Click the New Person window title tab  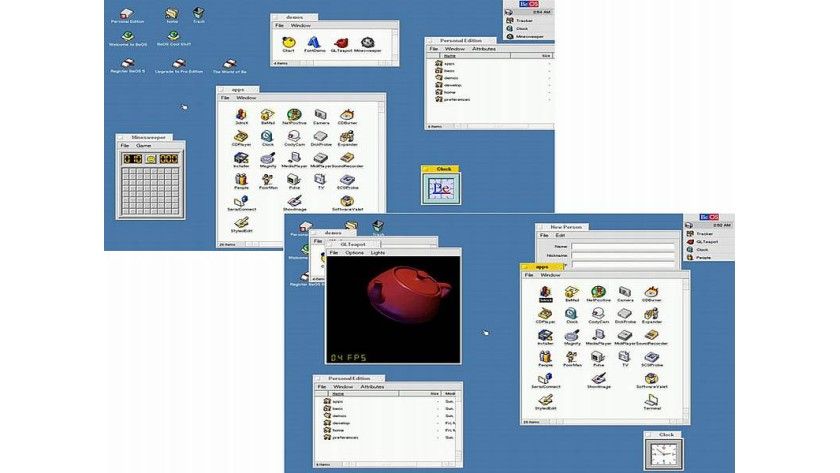pos(561,227)
